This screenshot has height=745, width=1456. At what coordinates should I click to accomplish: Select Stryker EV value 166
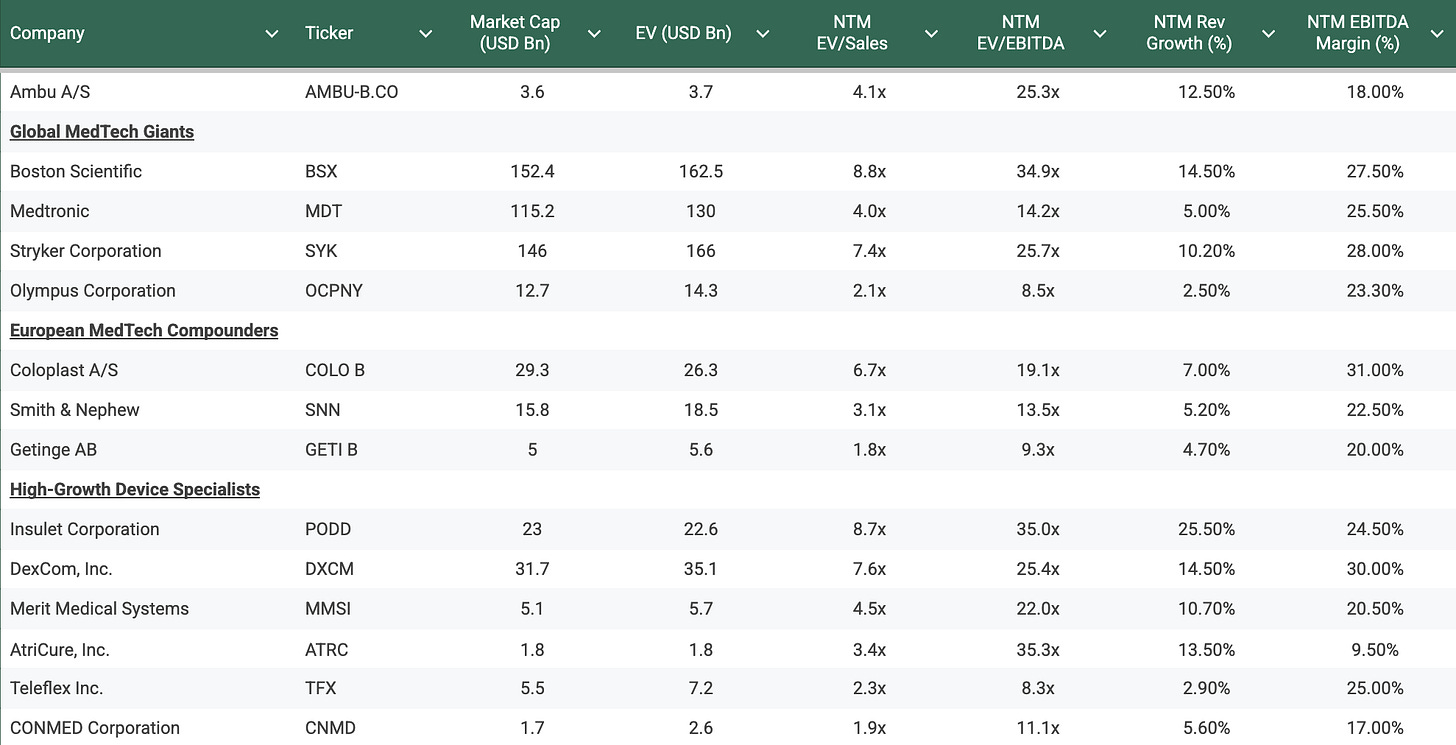701,251
